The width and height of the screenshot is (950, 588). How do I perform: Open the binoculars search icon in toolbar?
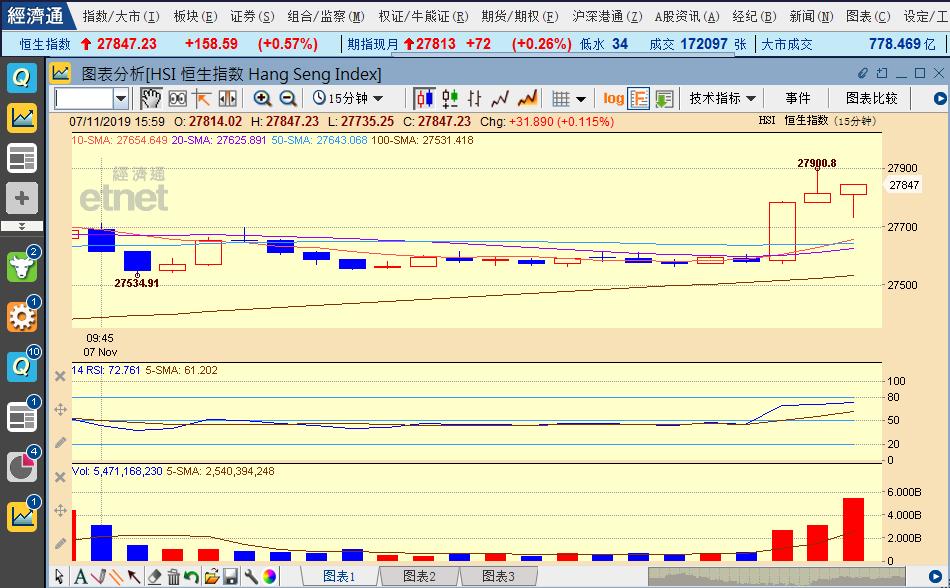pyautogui.click(x=180, y=100)
